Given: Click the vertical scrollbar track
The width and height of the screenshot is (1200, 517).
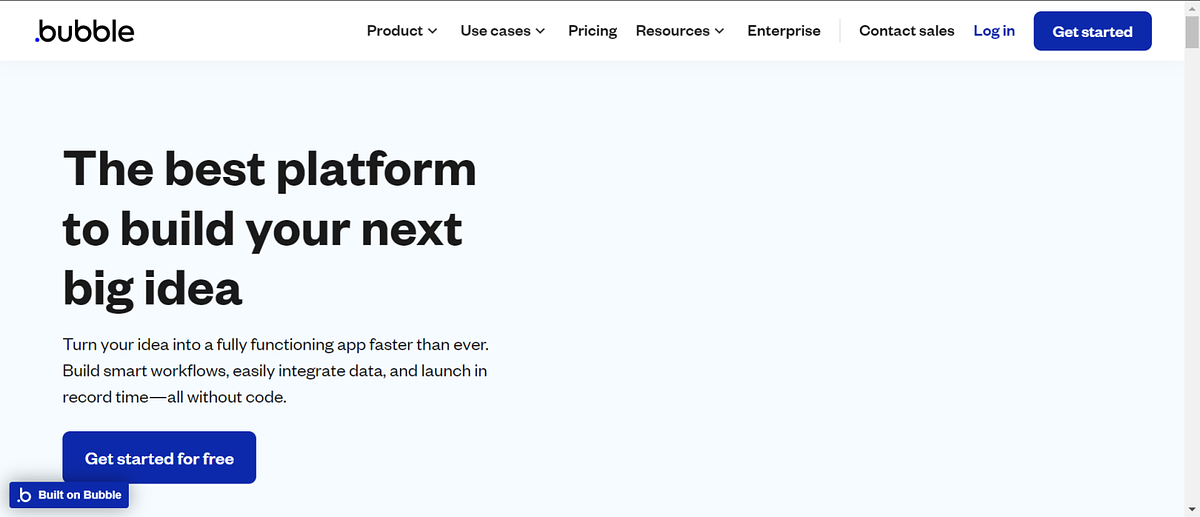Looking at the screenshot, I should [x=1191, y=300].
